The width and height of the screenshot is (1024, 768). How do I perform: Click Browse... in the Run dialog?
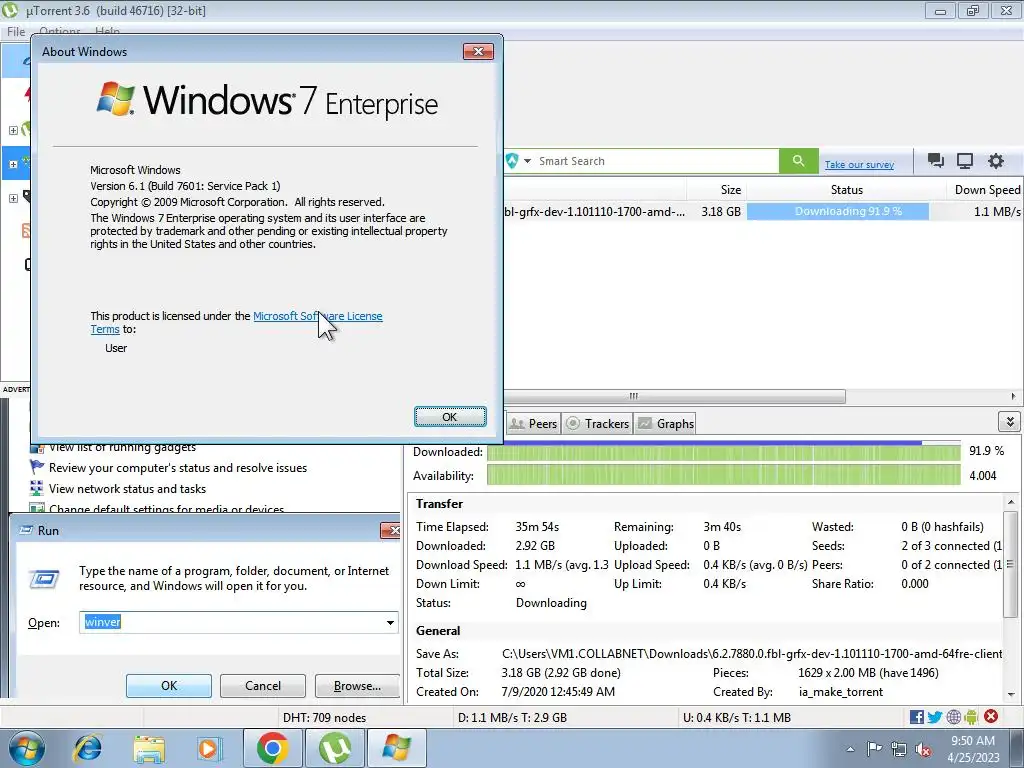click(357, 686)
